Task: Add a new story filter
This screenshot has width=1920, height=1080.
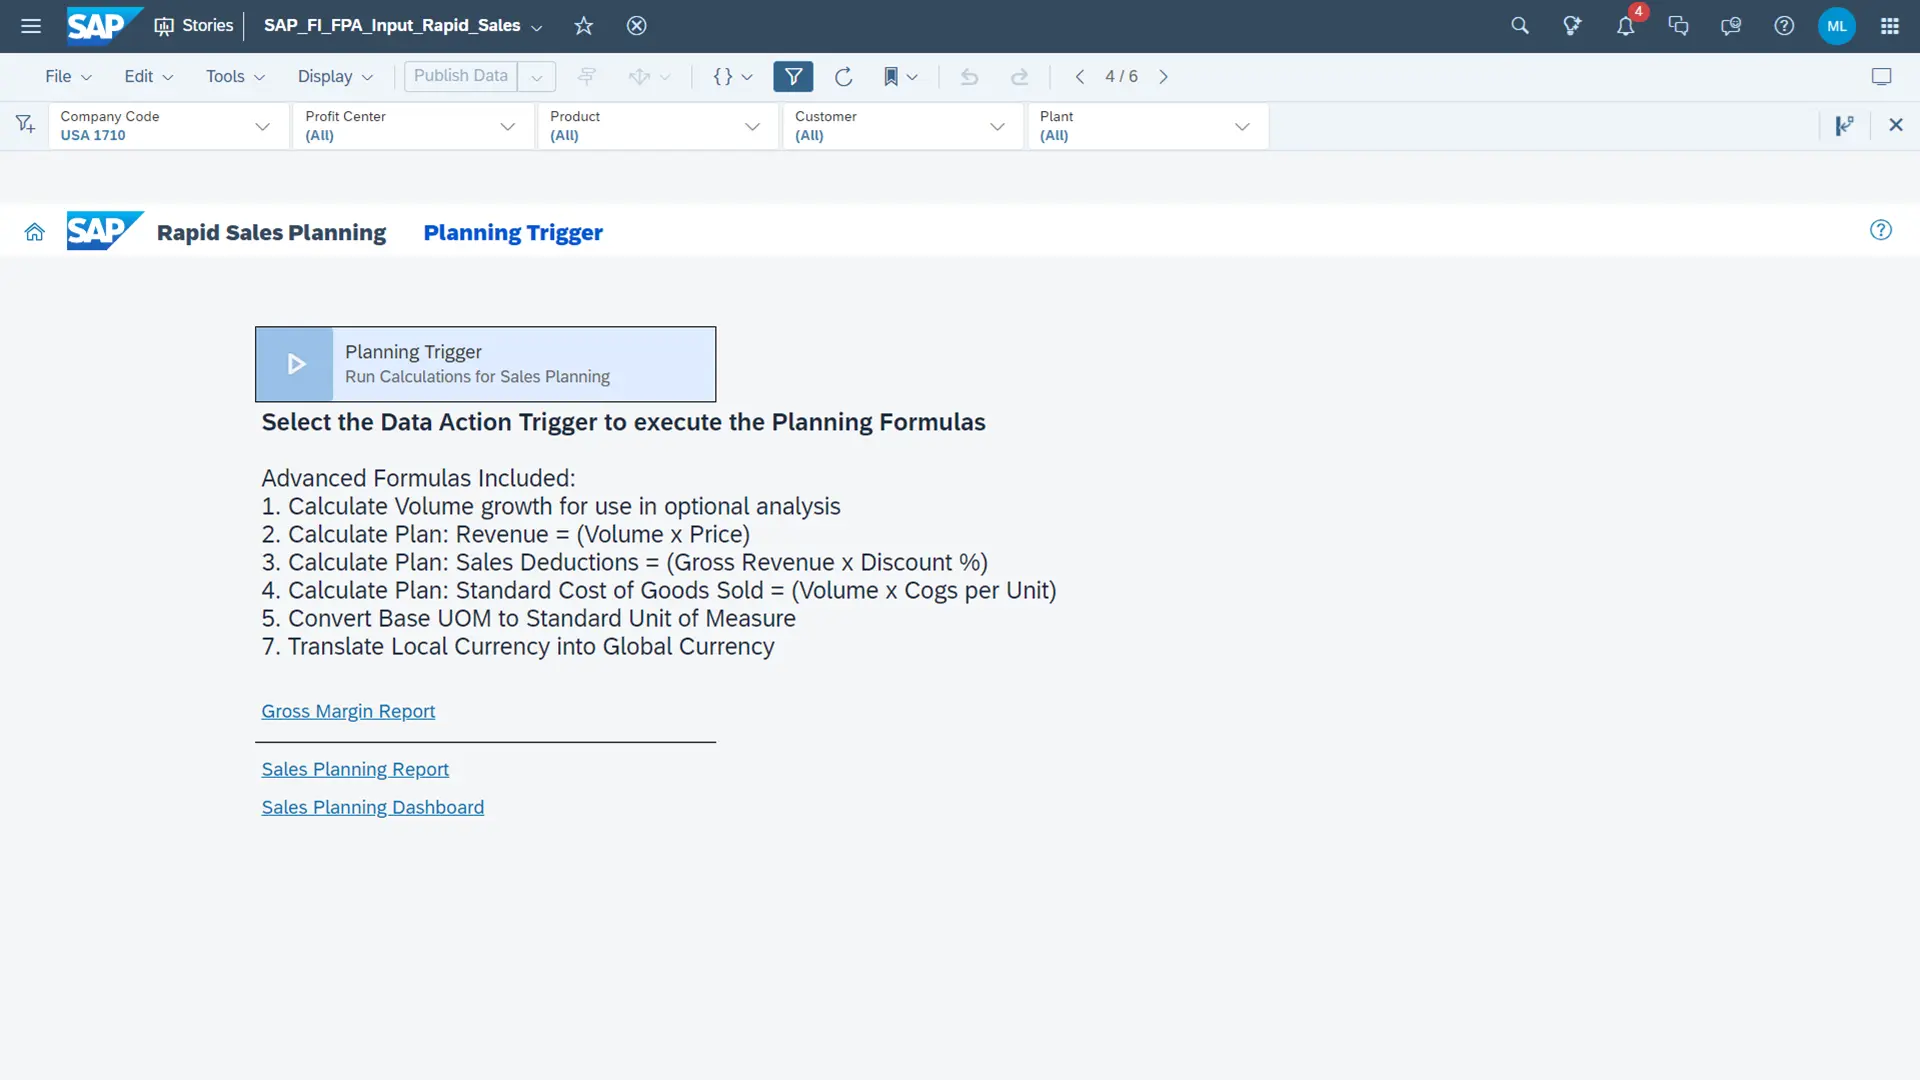Action: (x=25, y=124)
